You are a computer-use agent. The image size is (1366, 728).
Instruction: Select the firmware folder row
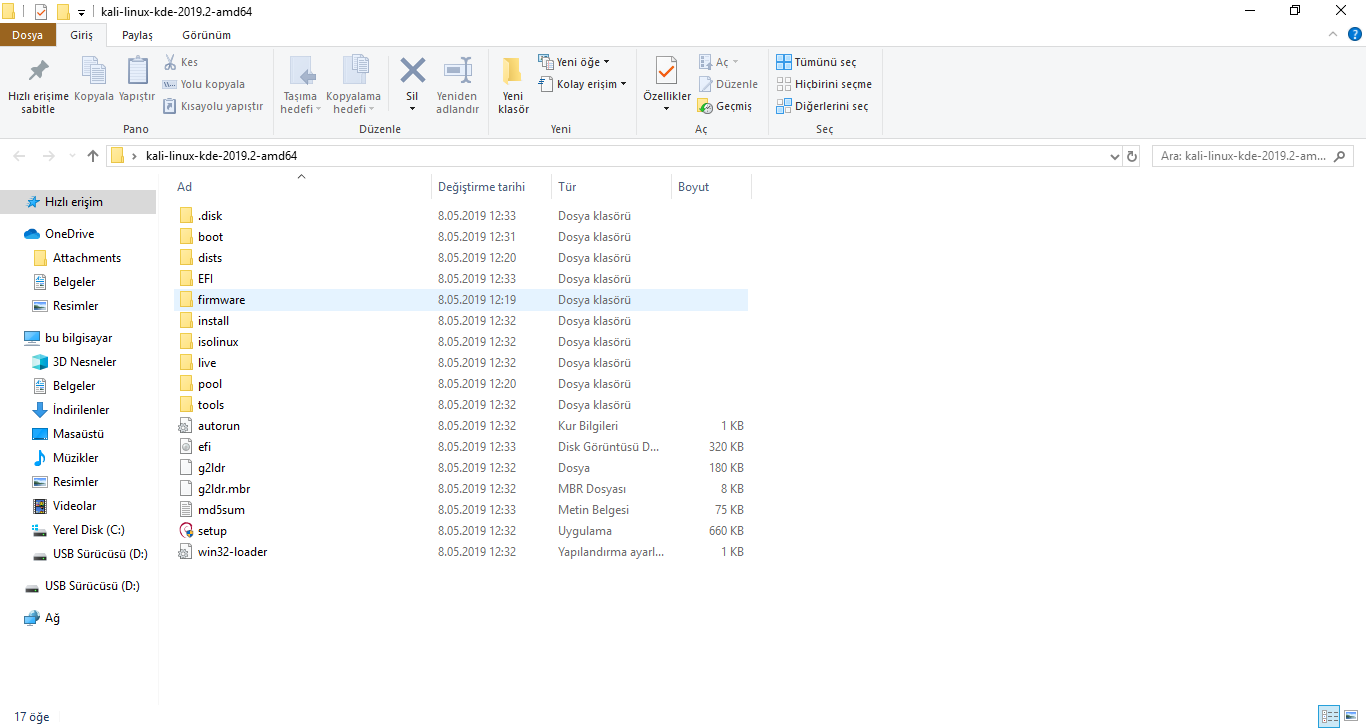point(460,300)
